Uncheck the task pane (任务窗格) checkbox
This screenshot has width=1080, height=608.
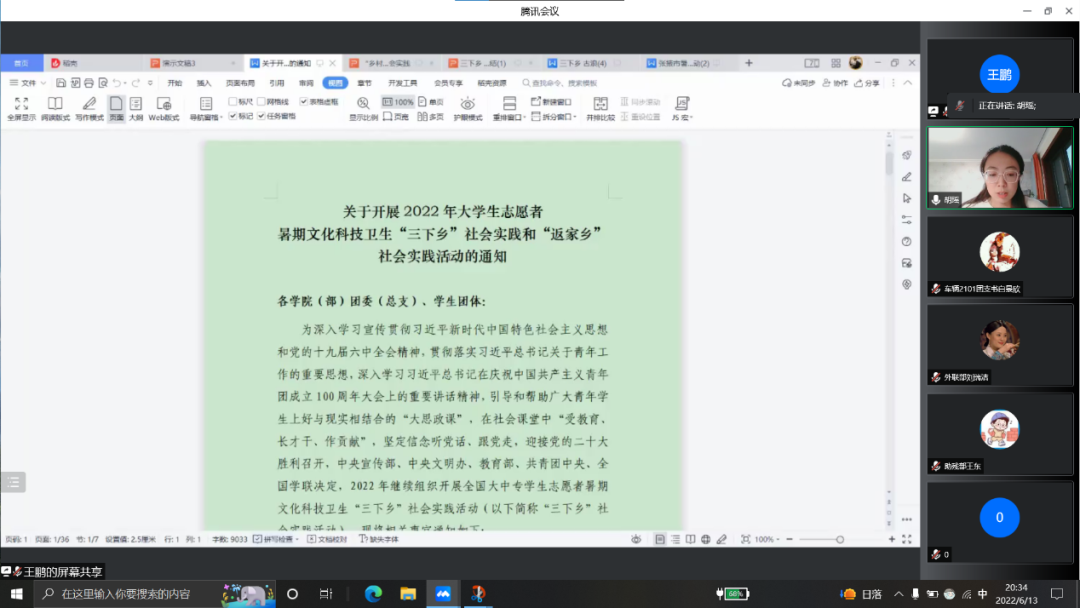click(262, 116)
